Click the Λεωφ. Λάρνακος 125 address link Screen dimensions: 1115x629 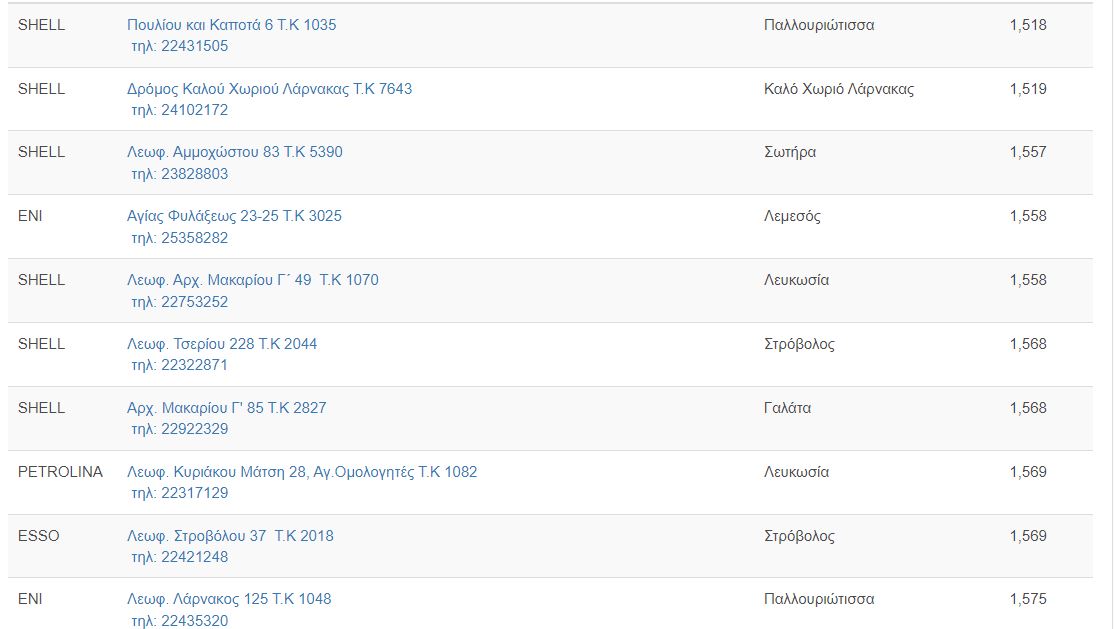coord(229,599)
